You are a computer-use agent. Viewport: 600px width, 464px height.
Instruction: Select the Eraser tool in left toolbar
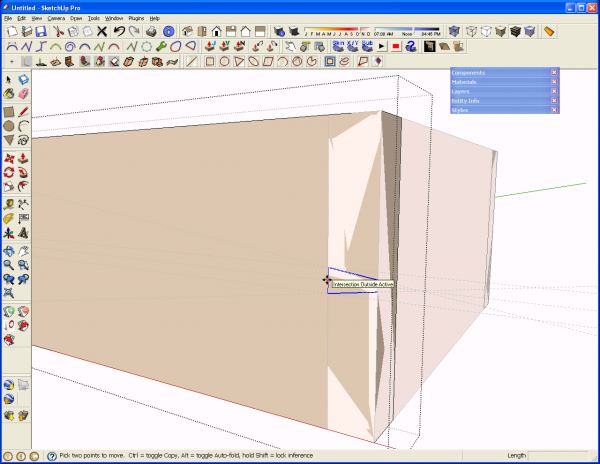[x=23, y=93]
